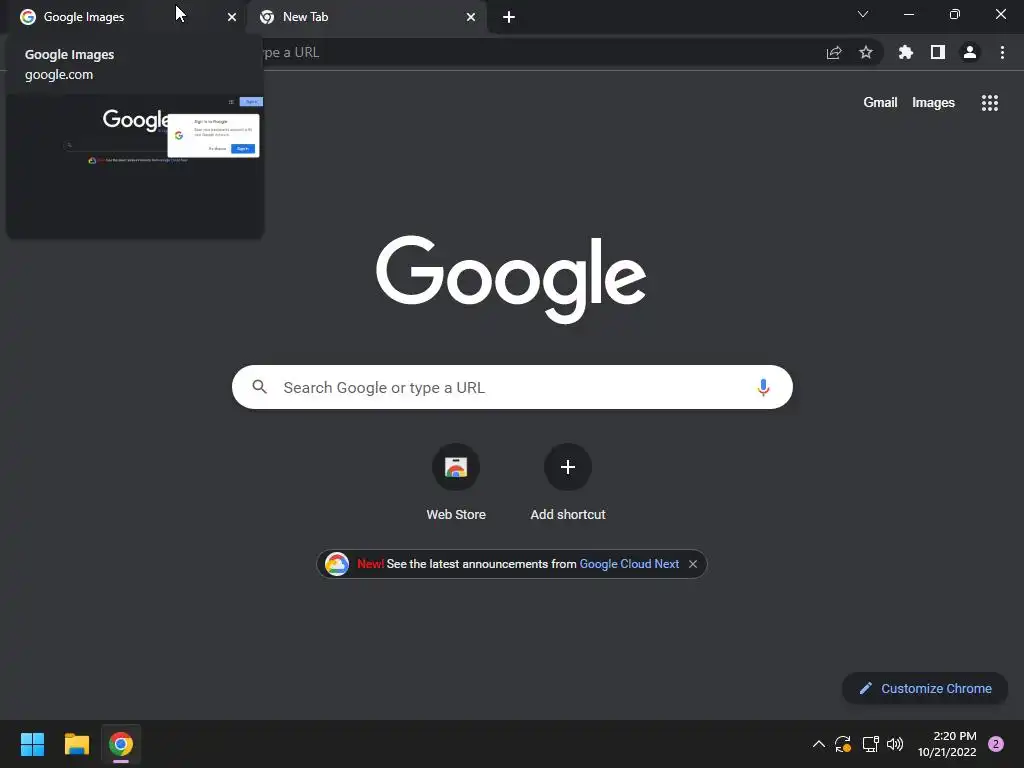Close the New Tab tab
The height and width of the screenshot is (768, 1024).
[471, 17]
